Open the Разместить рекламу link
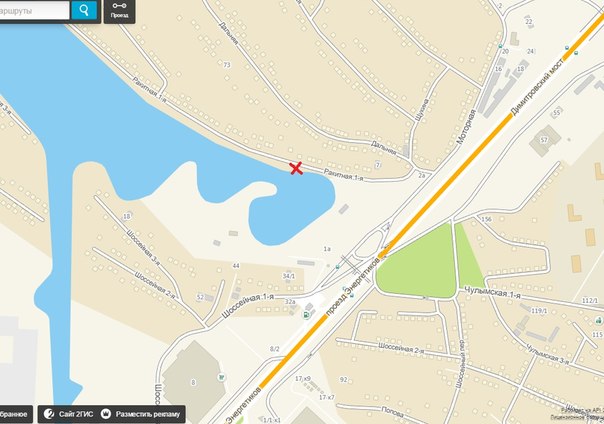 tap(148, 414)
